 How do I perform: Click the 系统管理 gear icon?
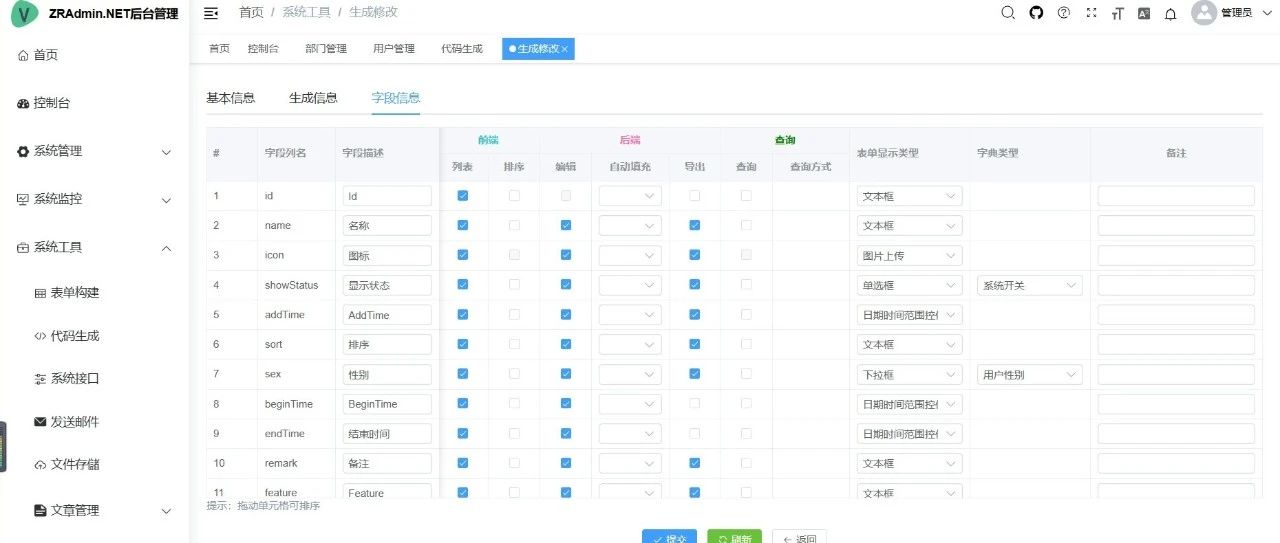tap(23, 151)
